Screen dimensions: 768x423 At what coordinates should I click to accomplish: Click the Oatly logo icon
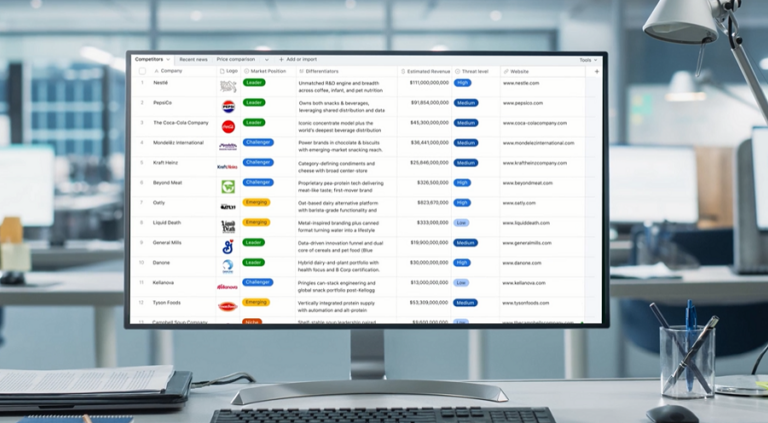click(x=228, y=207)
